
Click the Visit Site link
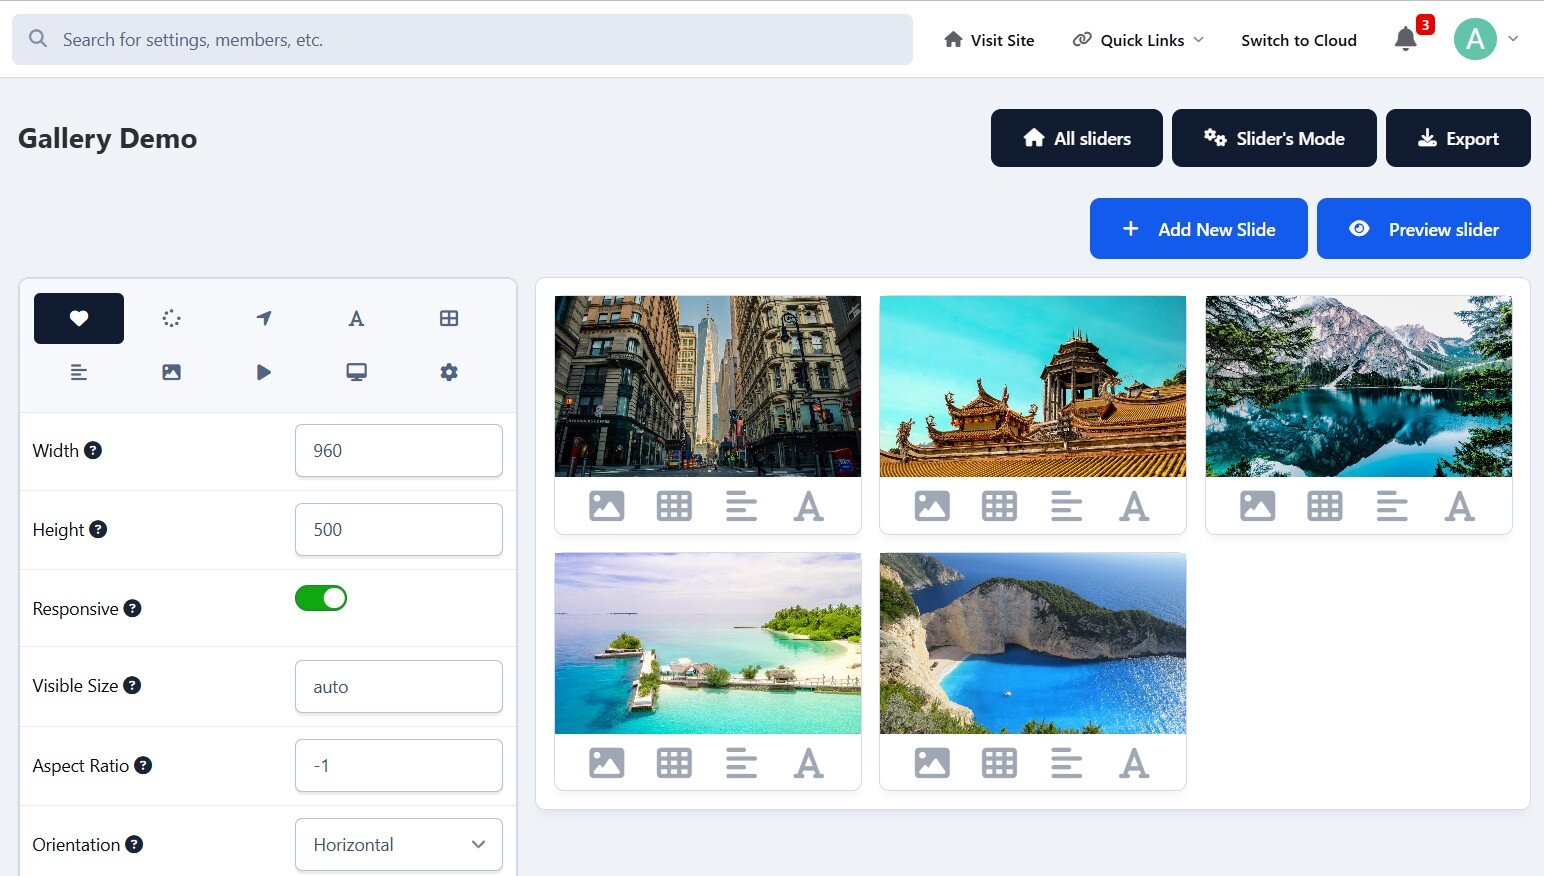(989, 40)
